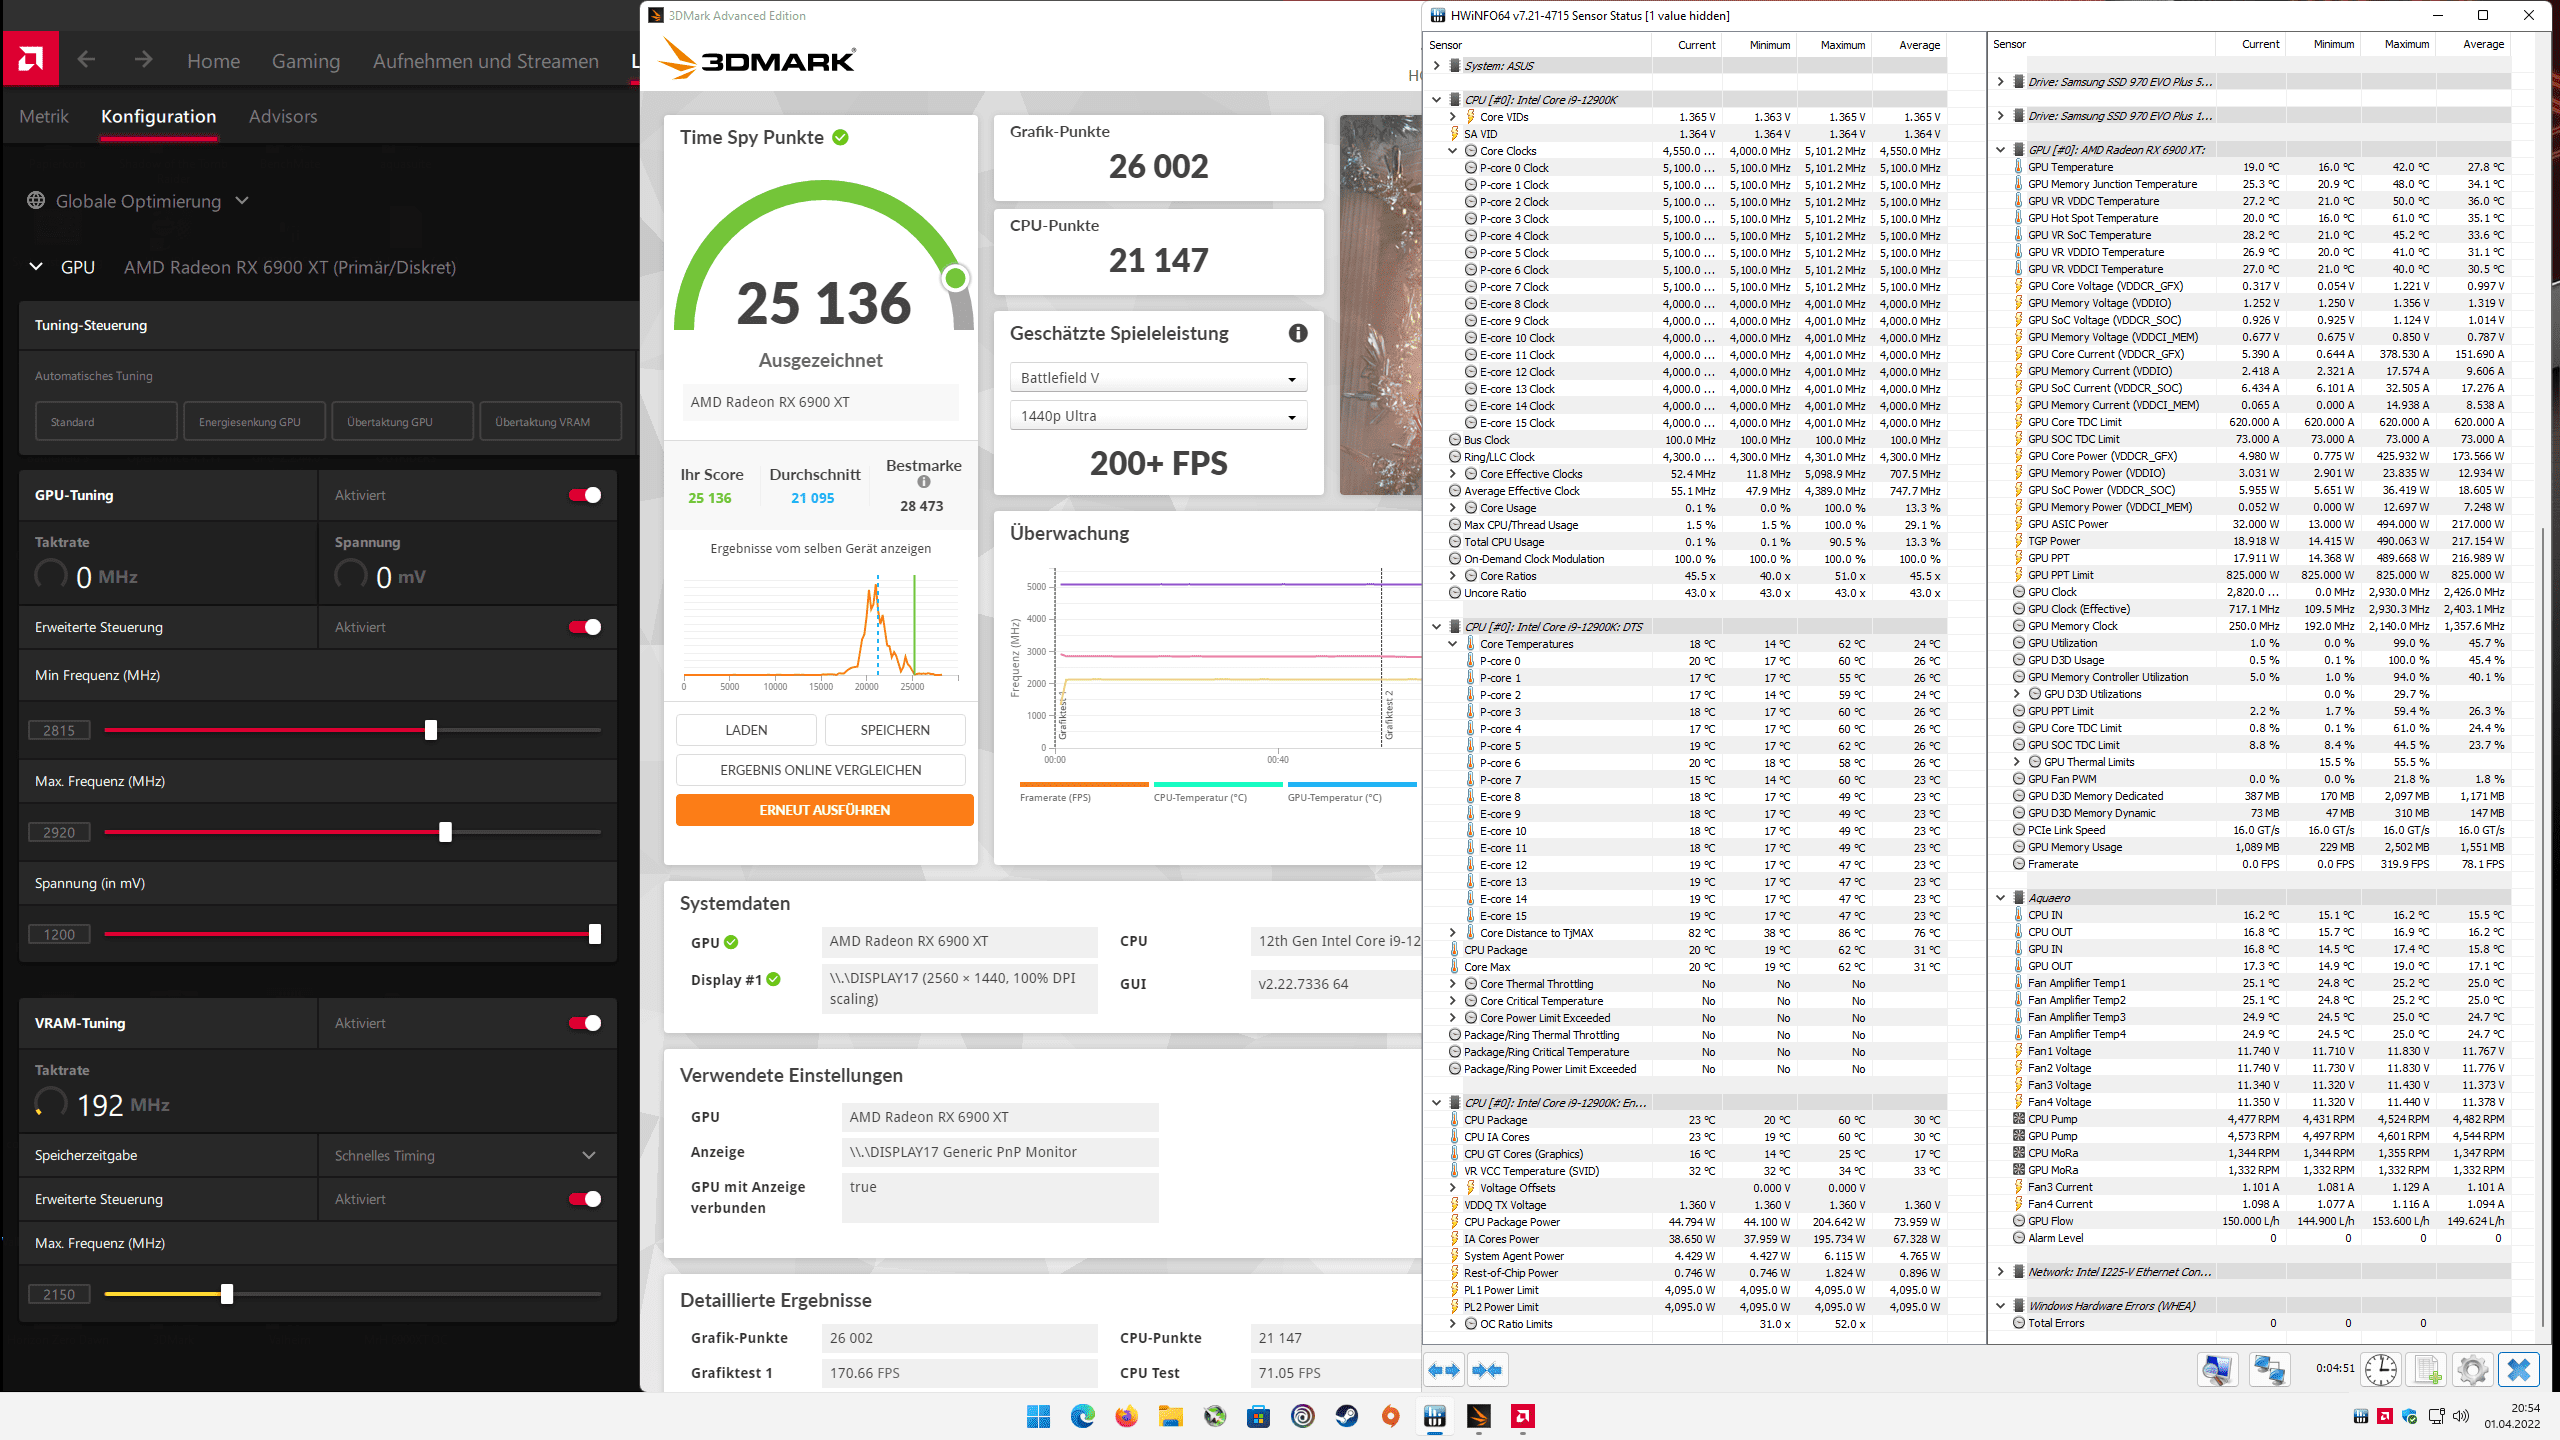Image resolution: width=2560 pixels, height=1440 pixels.
Task: Click the LADEN button
Action: (746, 730)
